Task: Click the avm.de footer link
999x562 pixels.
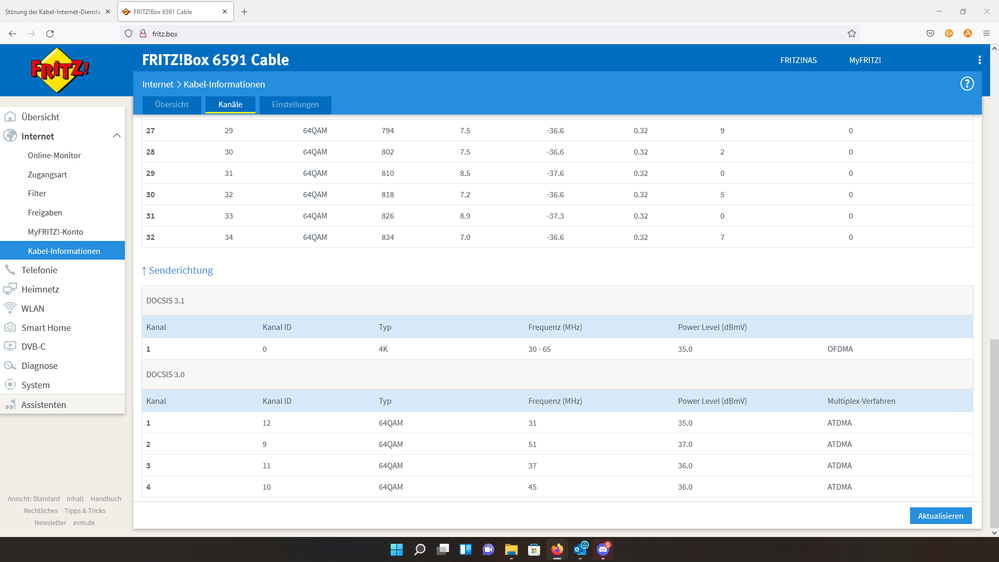Action: [x=85, y=523]
